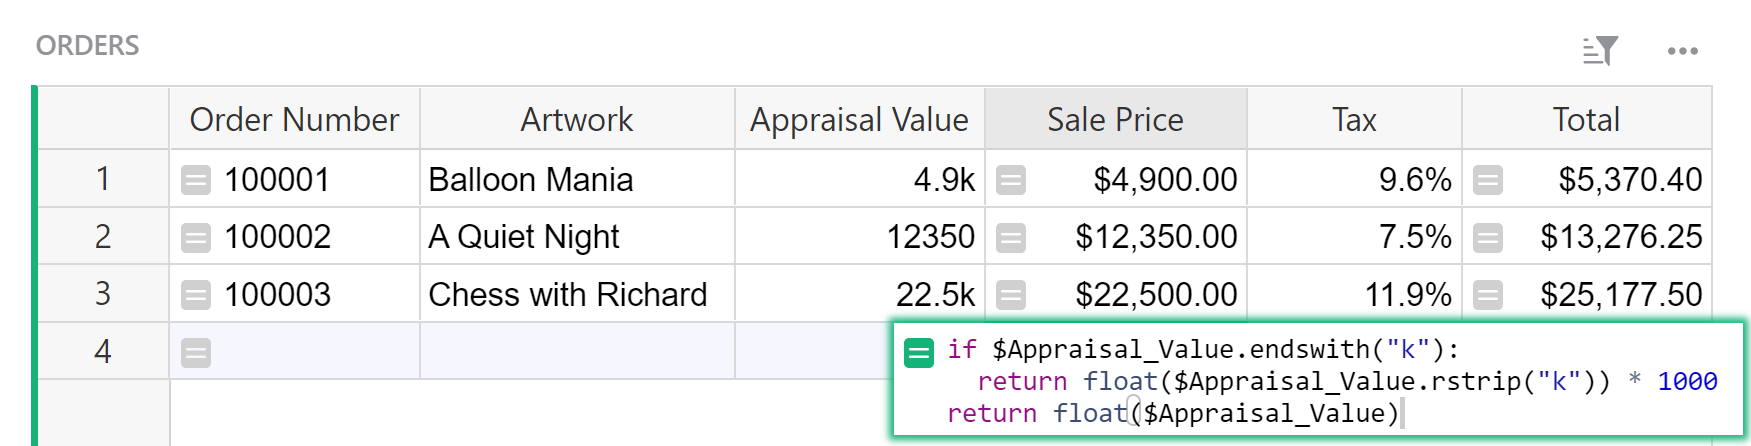
Task: Select the Sale Price column header
Action: (1115, 119)
